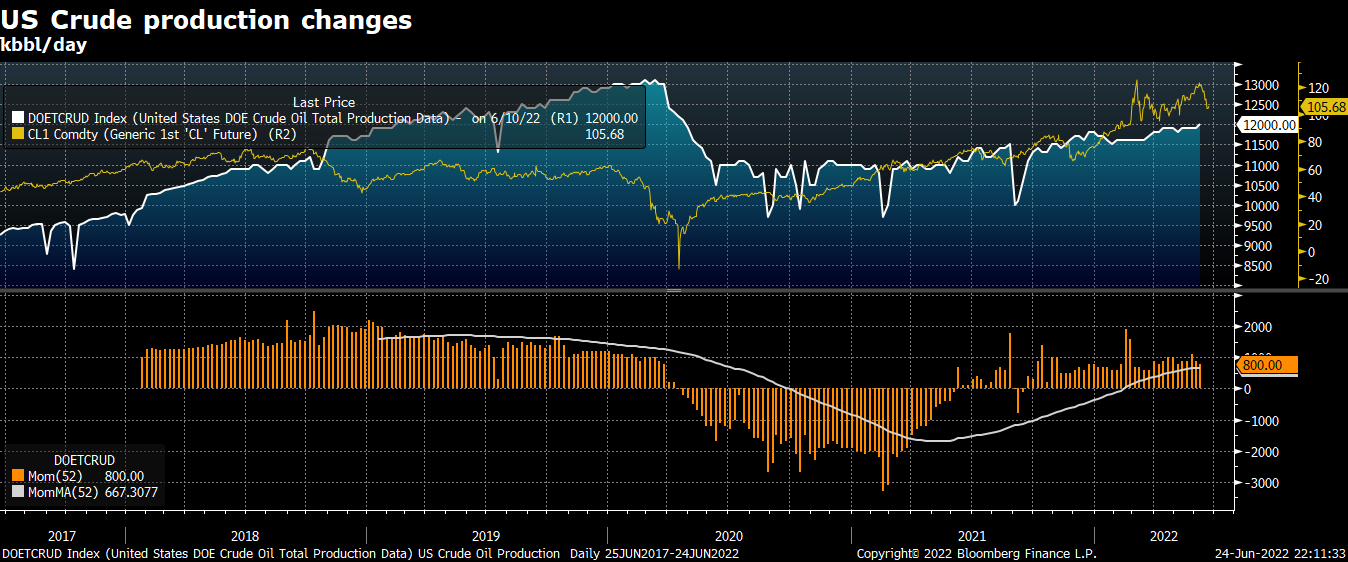Click the 2018 year label on the time axis
This screenshot has width=1348, height=562.
(x=244, y=535)
